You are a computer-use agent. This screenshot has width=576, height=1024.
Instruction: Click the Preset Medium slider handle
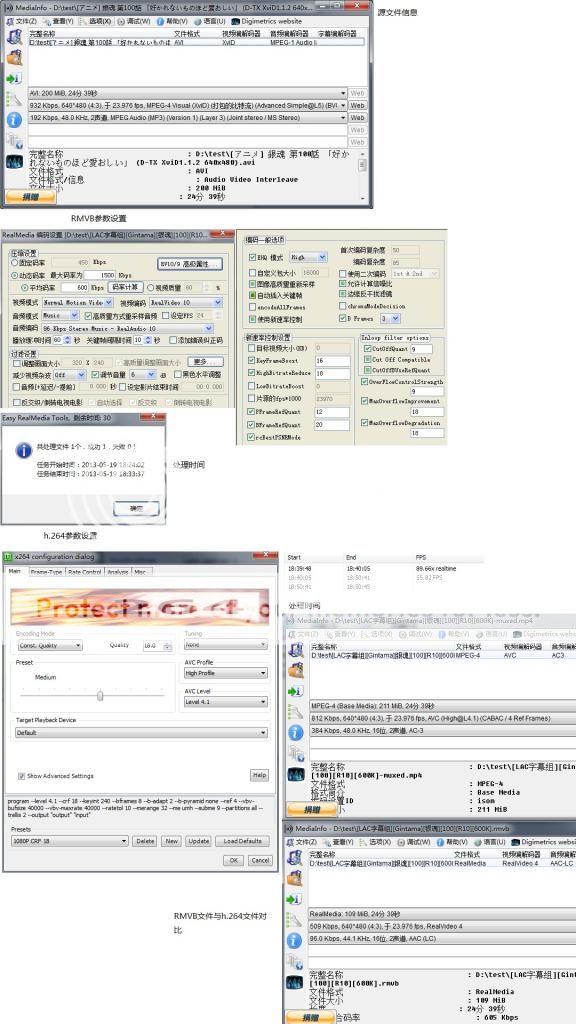click(x=100, y=696)
